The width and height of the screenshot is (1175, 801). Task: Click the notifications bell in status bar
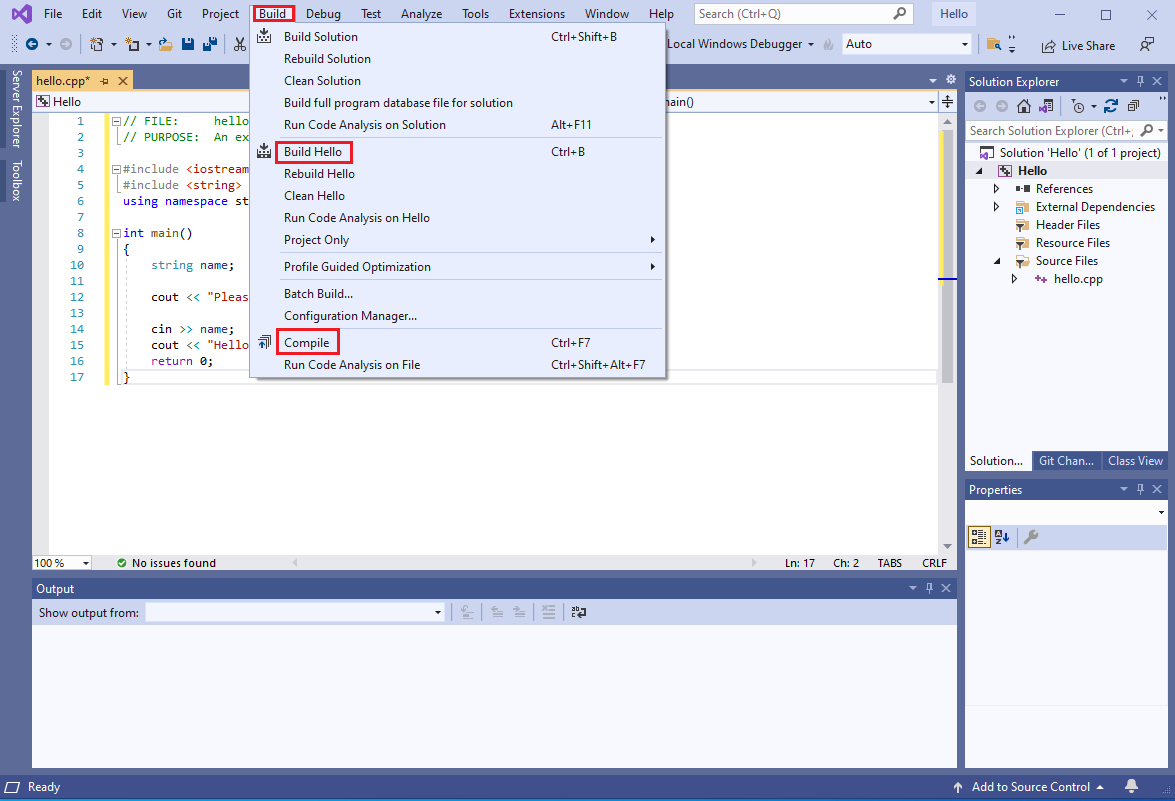pyautogui.click(x=1132, y=786)
